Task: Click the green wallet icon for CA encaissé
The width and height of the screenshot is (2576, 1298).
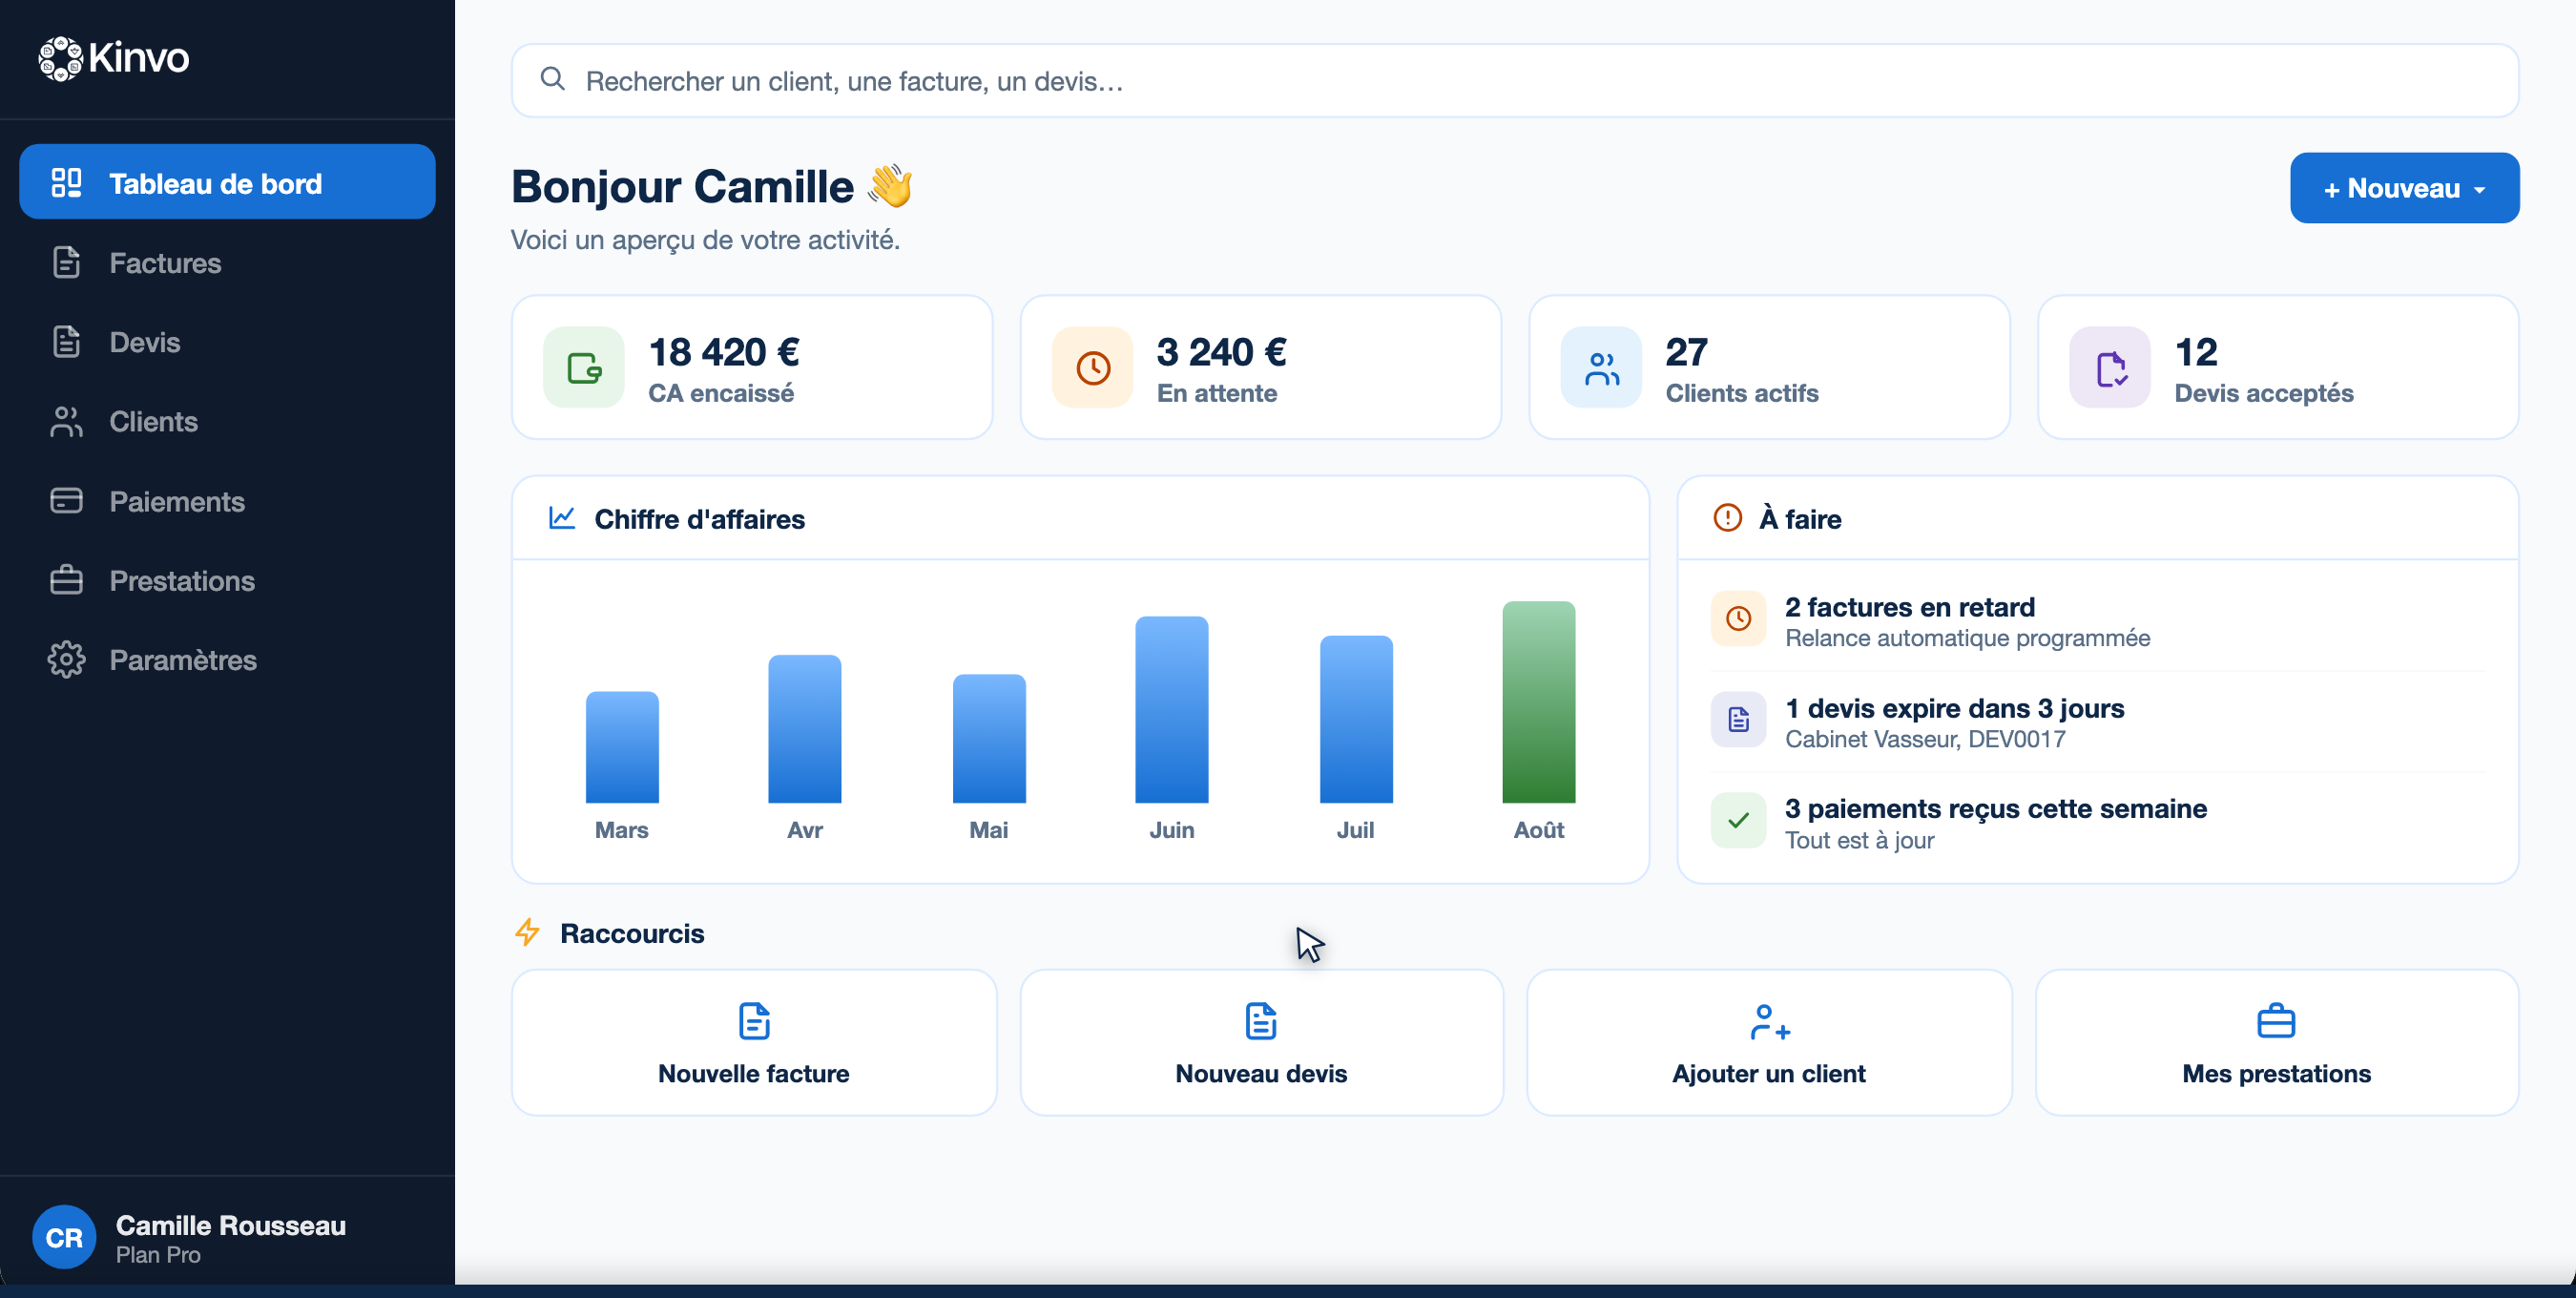Action: click(x=584, y=367)
